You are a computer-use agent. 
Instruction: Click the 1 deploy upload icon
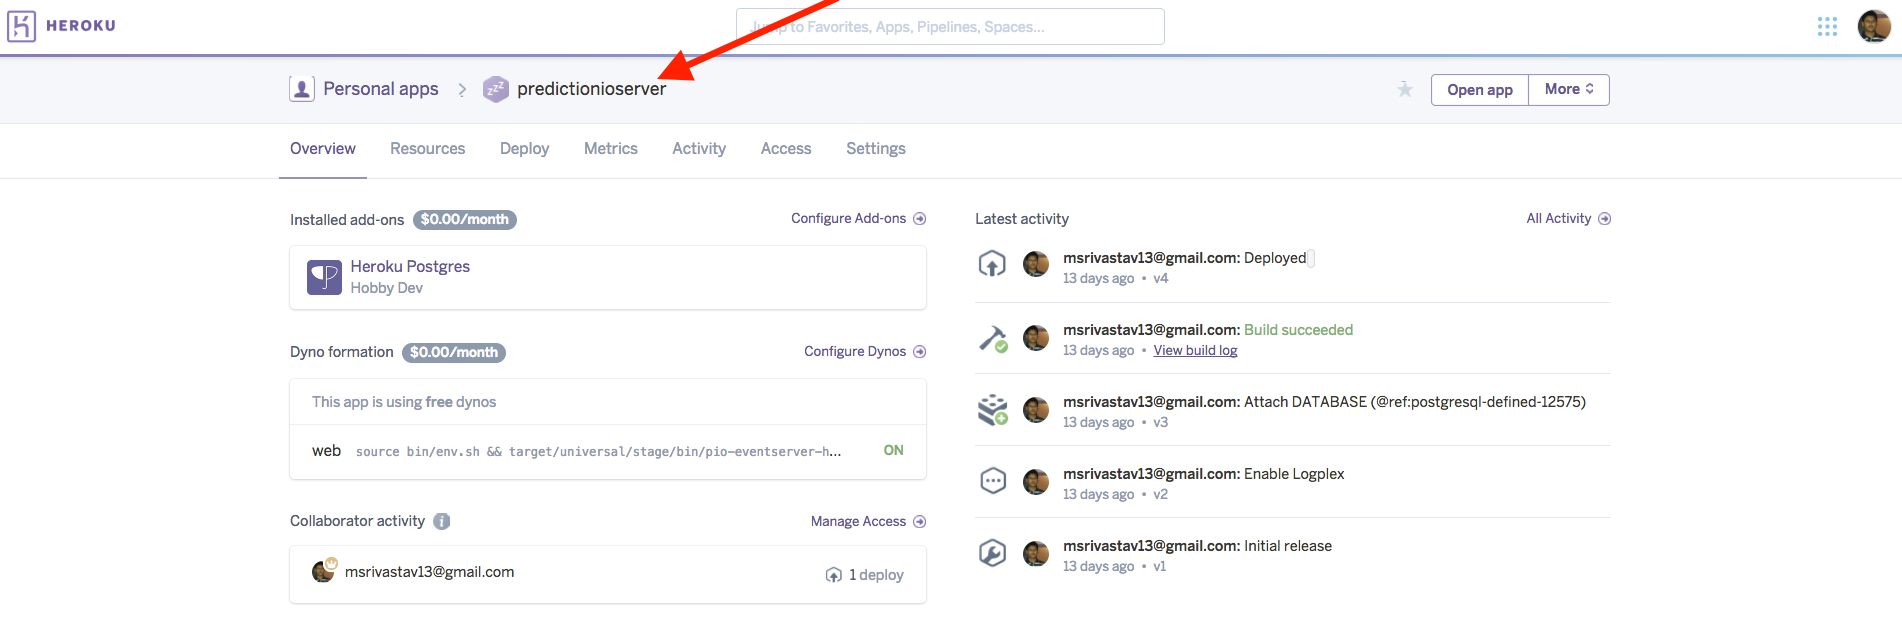coord(834,575)
